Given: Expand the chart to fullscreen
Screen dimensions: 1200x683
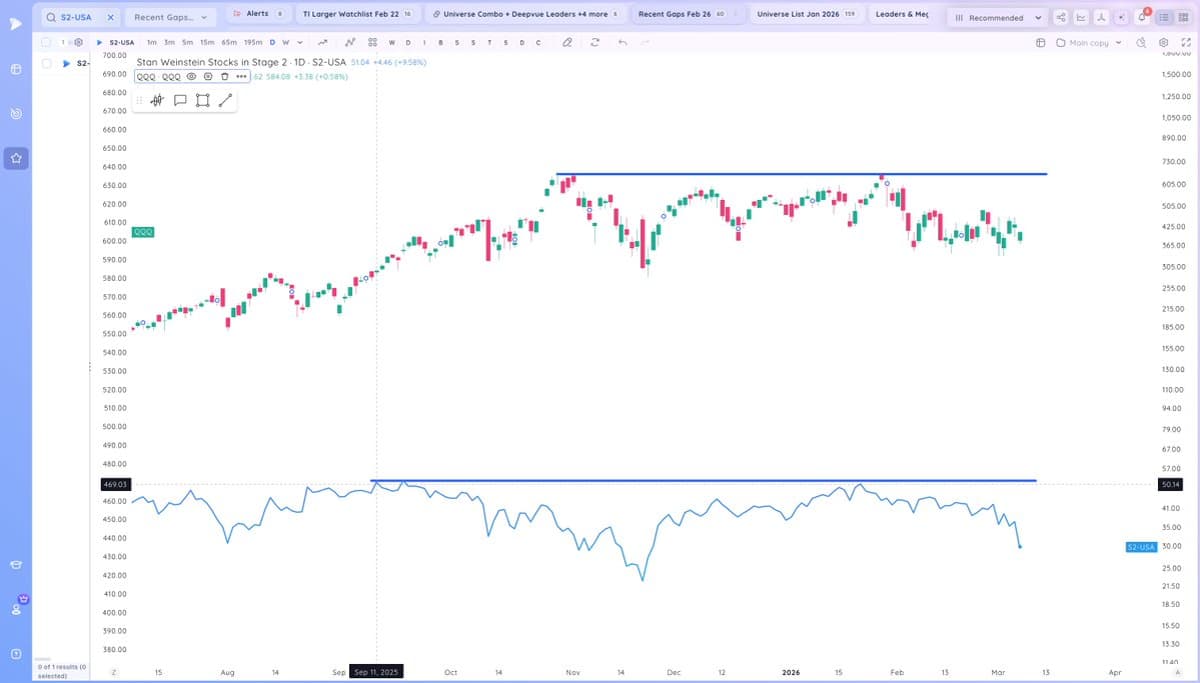Looking at the screenshot, I should 1188,44.
